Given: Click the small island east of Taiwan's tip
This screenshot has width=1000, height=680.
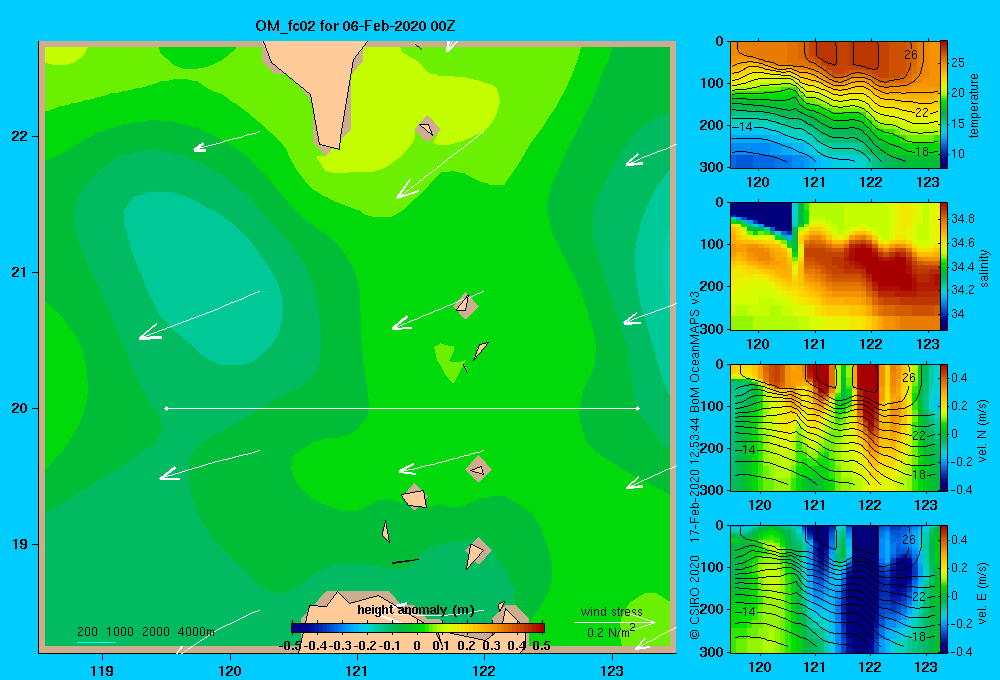Looking at the screenshot, I should point(427,129).
